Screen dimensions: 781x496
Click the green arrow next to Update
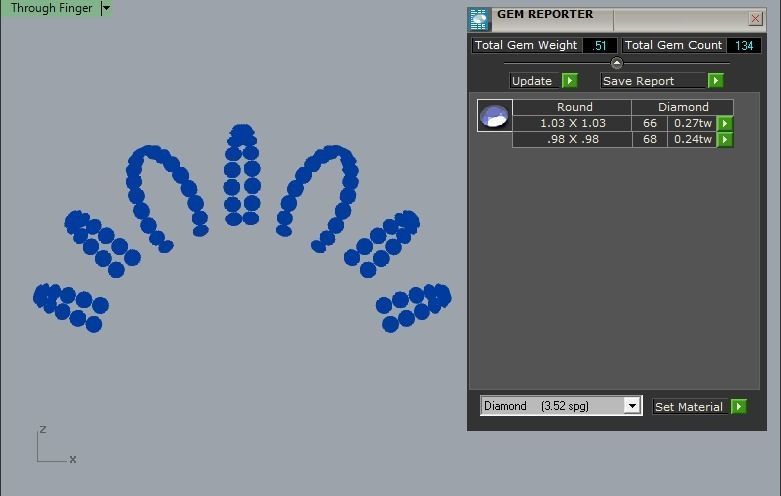(x=569, y=81)
